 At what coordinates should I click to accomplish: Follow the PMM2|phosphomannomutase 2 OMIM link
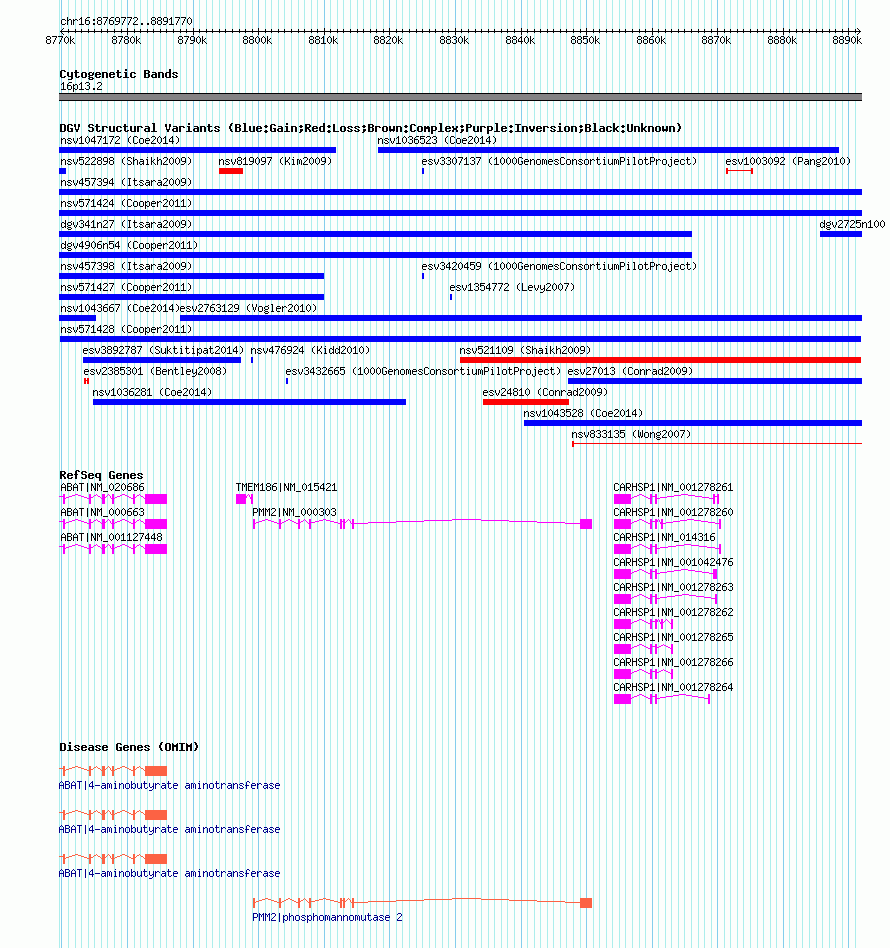327,917
